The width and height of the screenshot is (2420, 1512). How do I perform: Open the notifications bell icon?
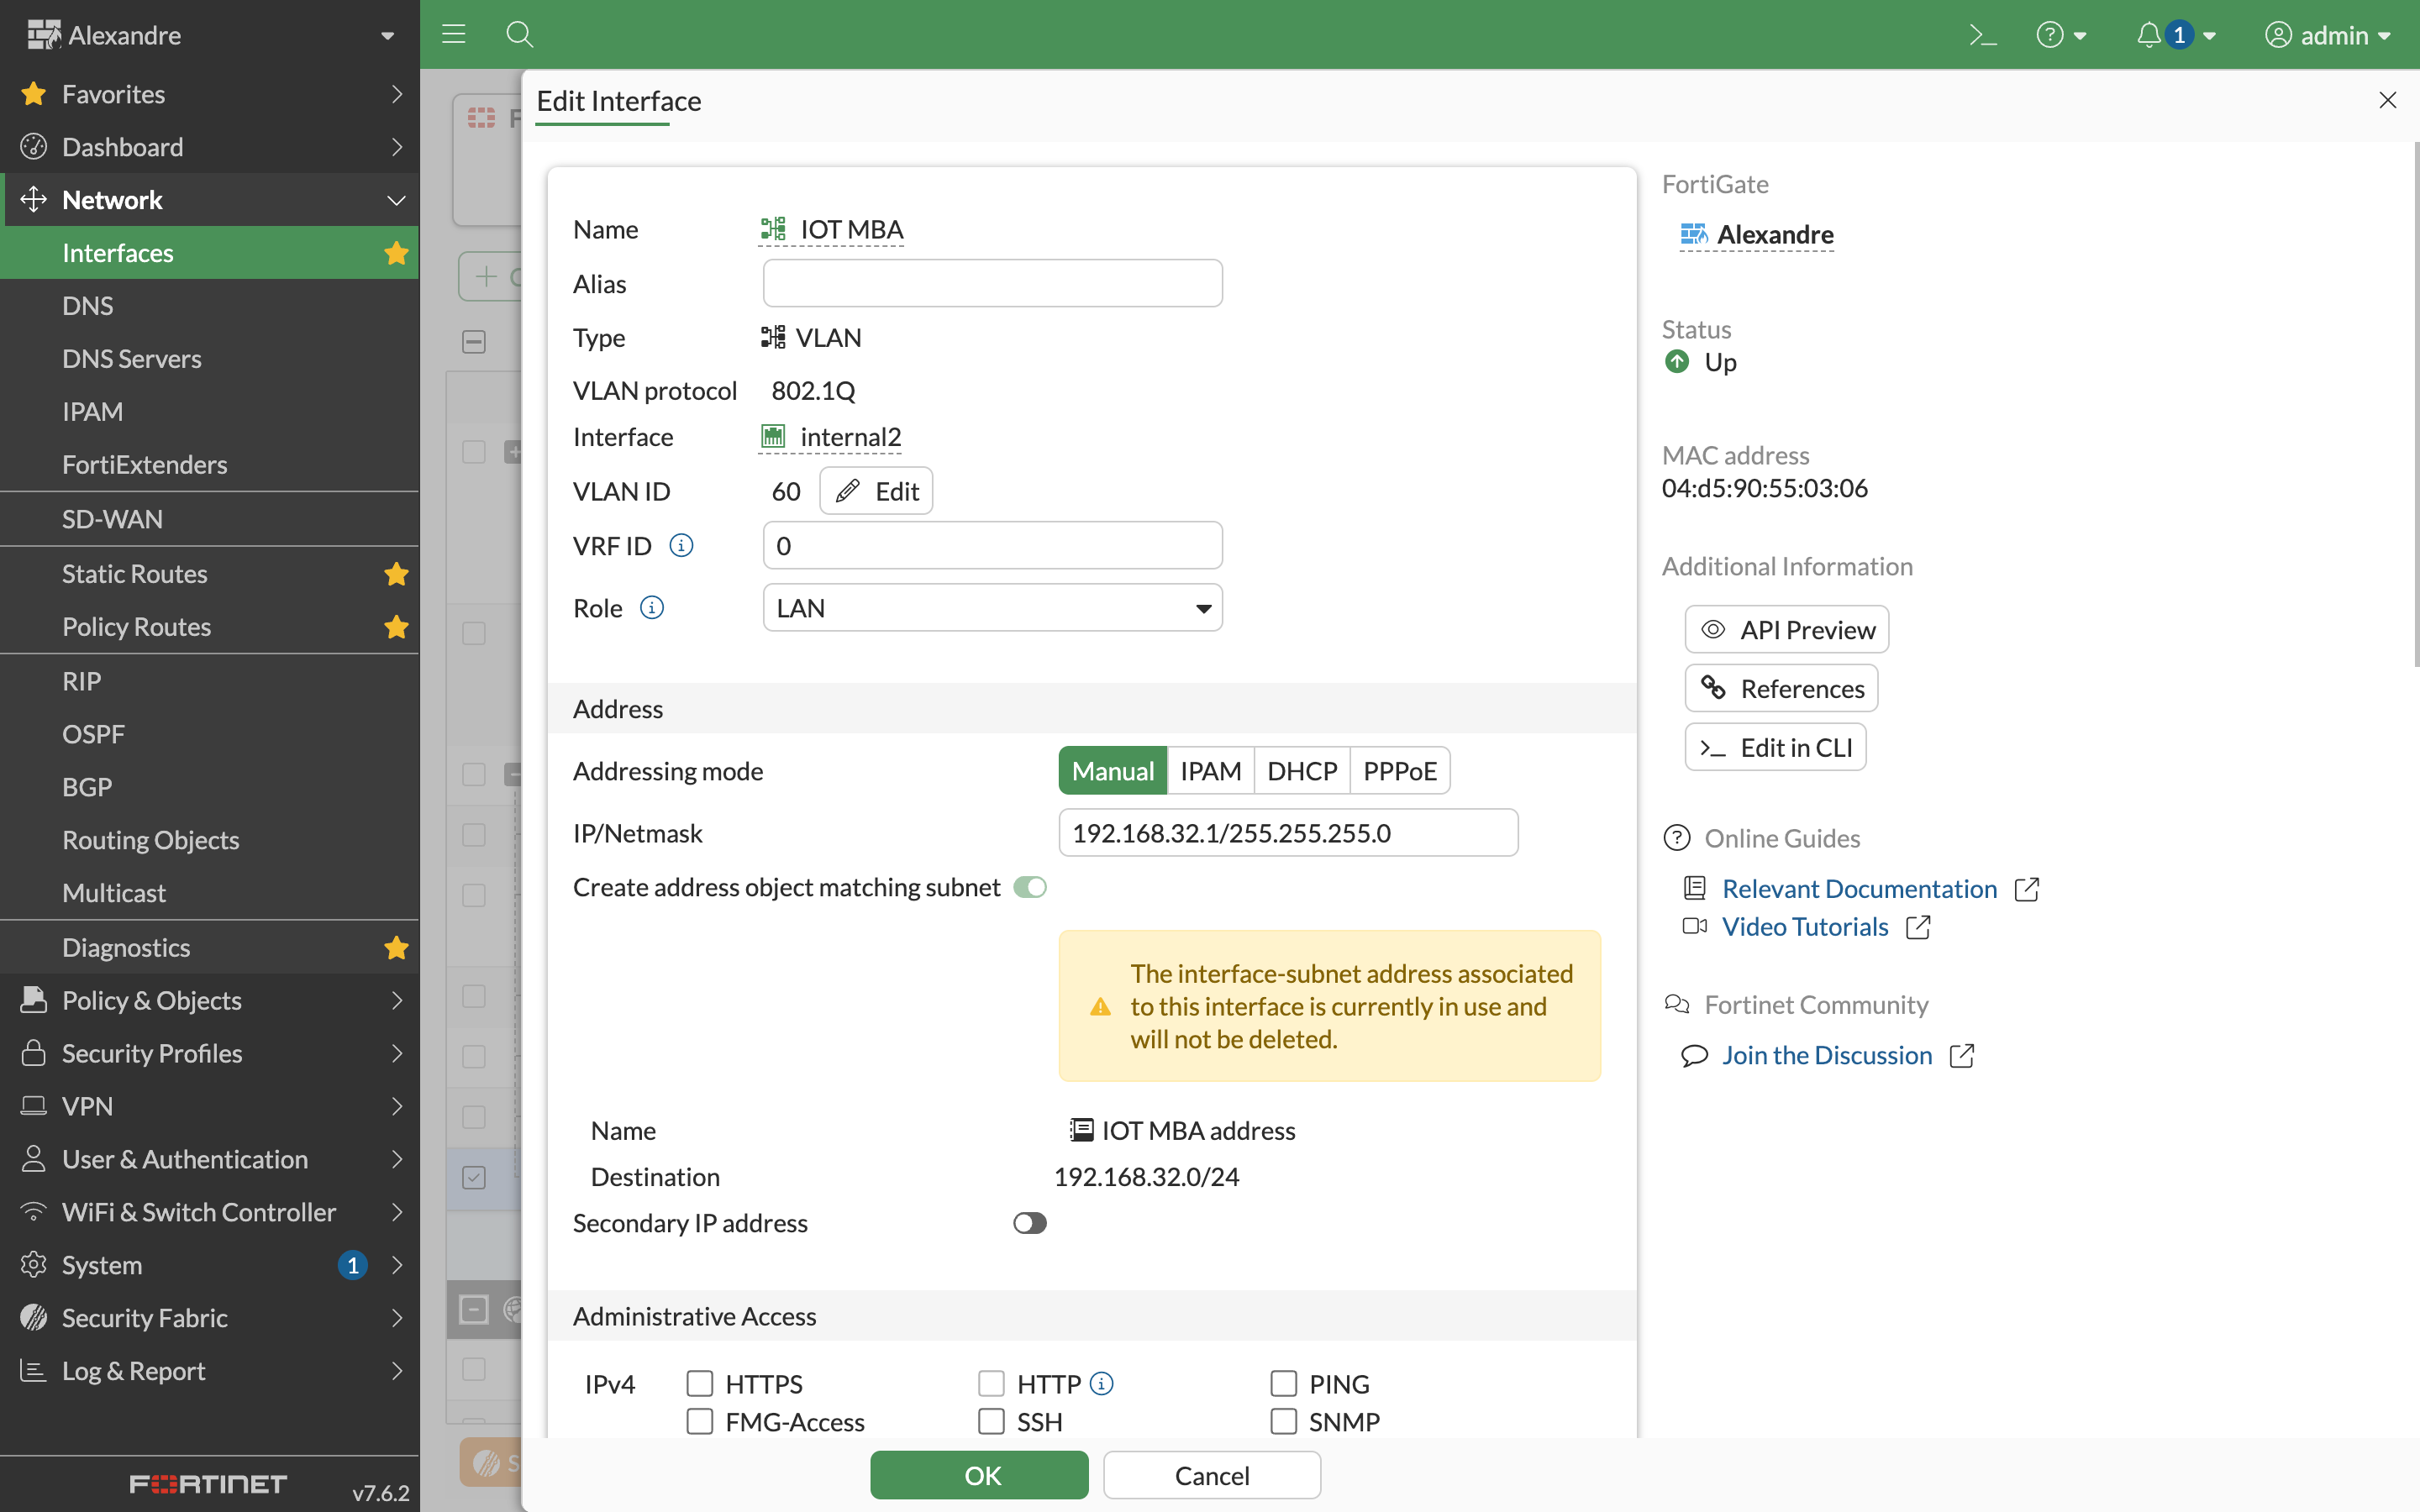tap(2148, 35)
